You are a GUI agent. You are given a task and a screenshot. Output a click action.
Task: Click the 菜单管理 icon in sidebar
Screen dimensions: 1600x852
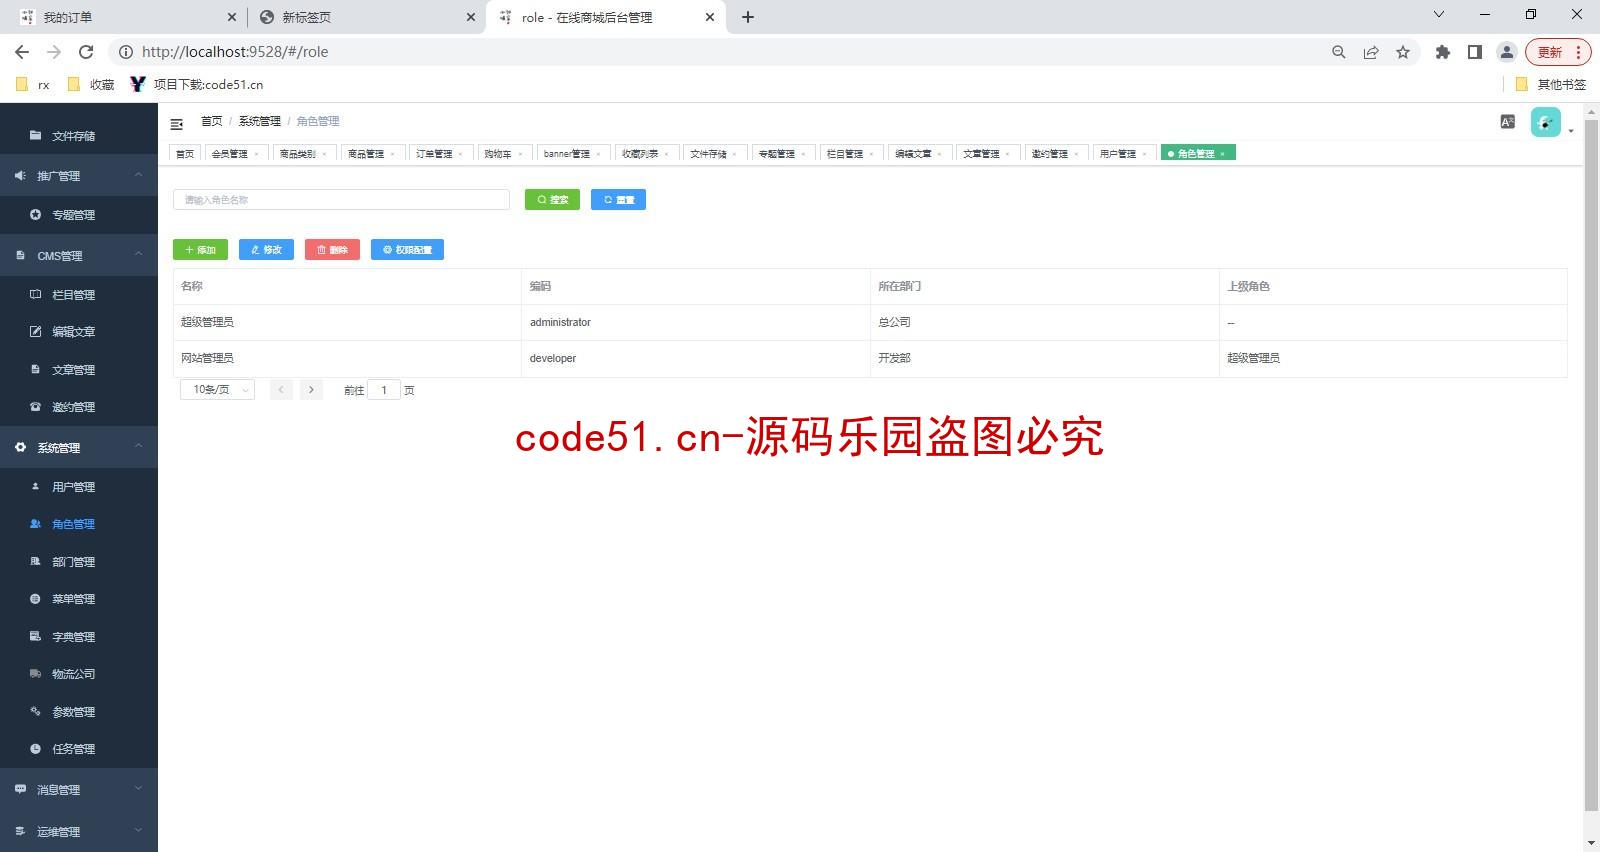(x=35, y=599)
